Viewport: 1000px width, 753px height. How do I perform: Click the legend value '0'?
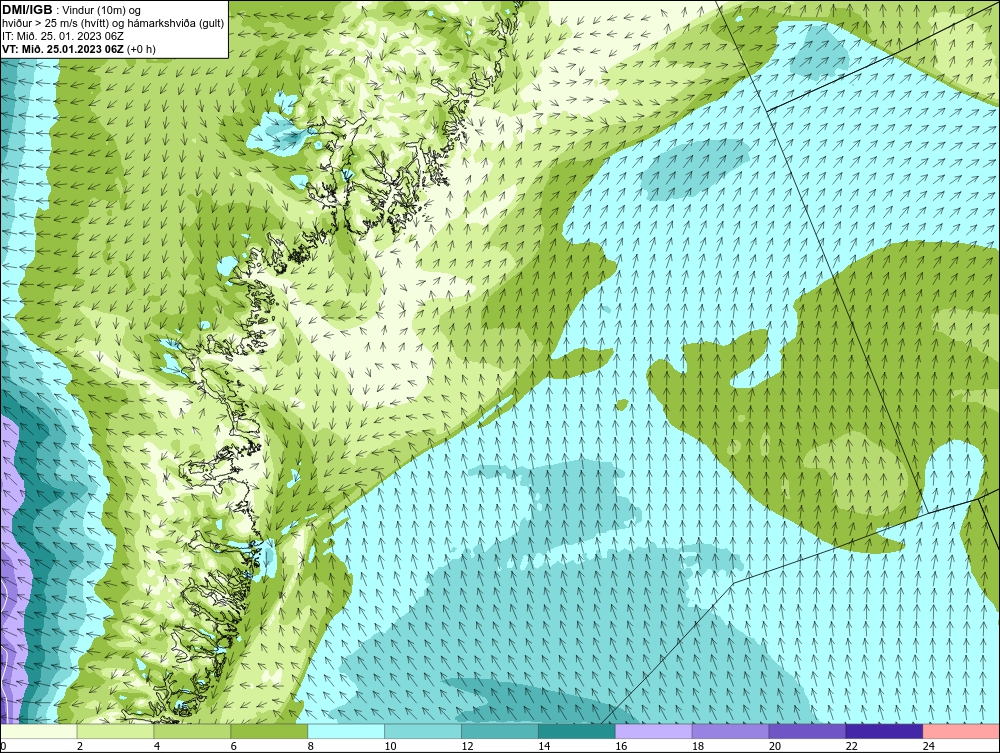point(3,746)
